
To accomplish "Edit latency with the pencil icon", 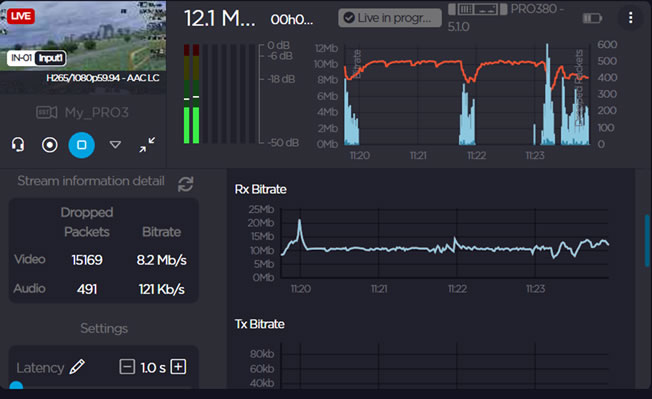I will [77, 367].
